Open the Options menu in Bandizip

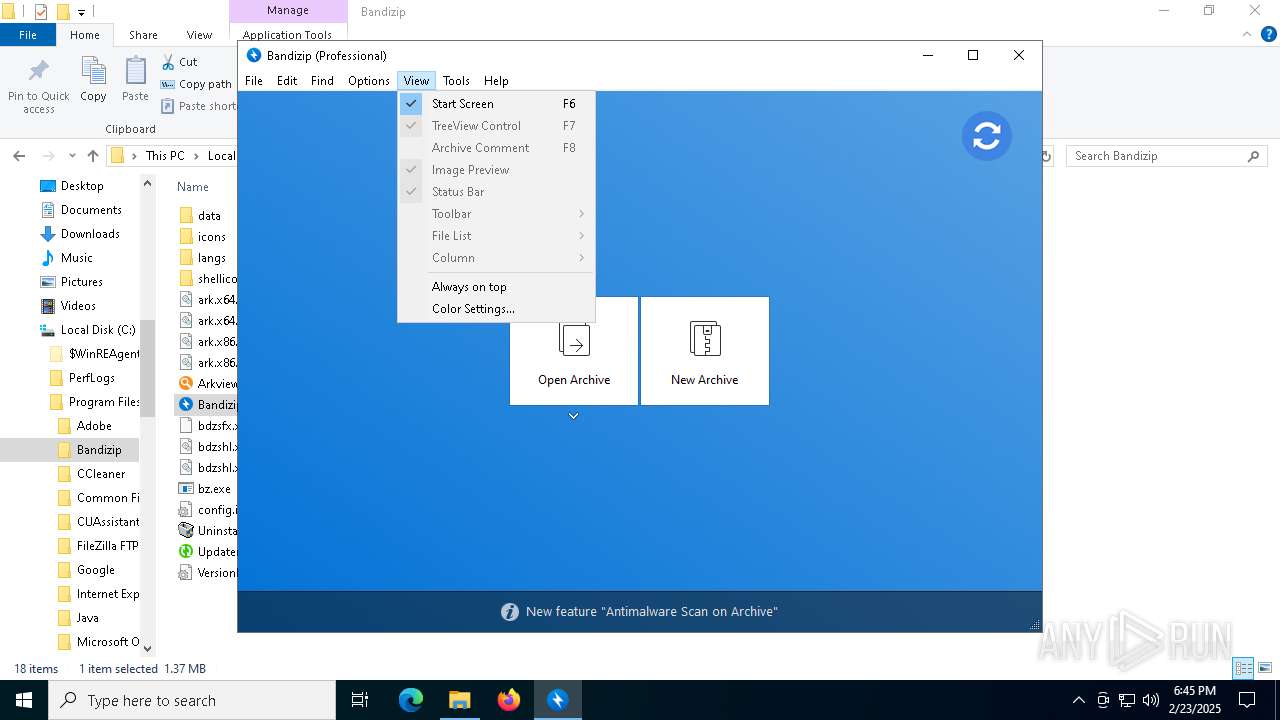pyautogui.click(x=369, y=81)
